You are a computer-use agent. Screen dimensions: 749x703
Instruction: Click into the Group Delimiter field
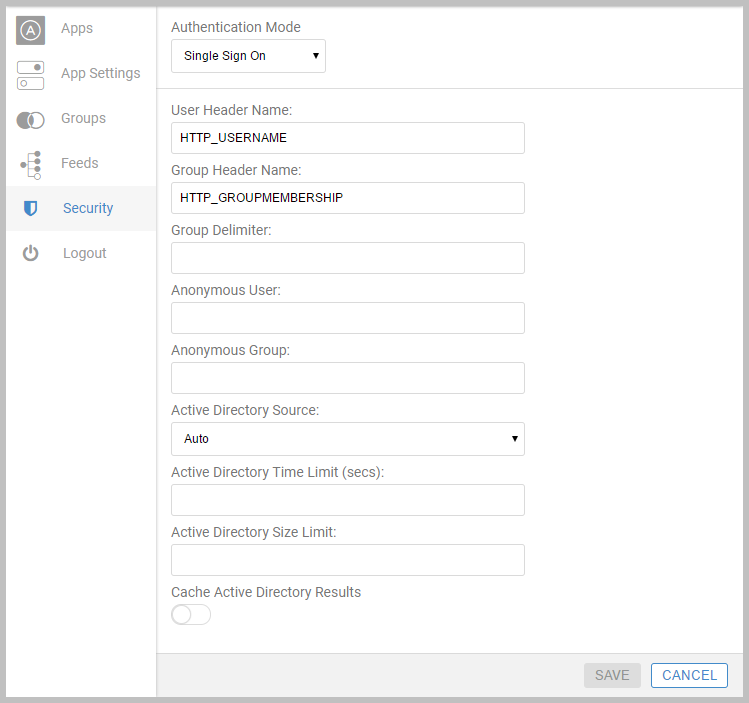click(x=348, y=258)
